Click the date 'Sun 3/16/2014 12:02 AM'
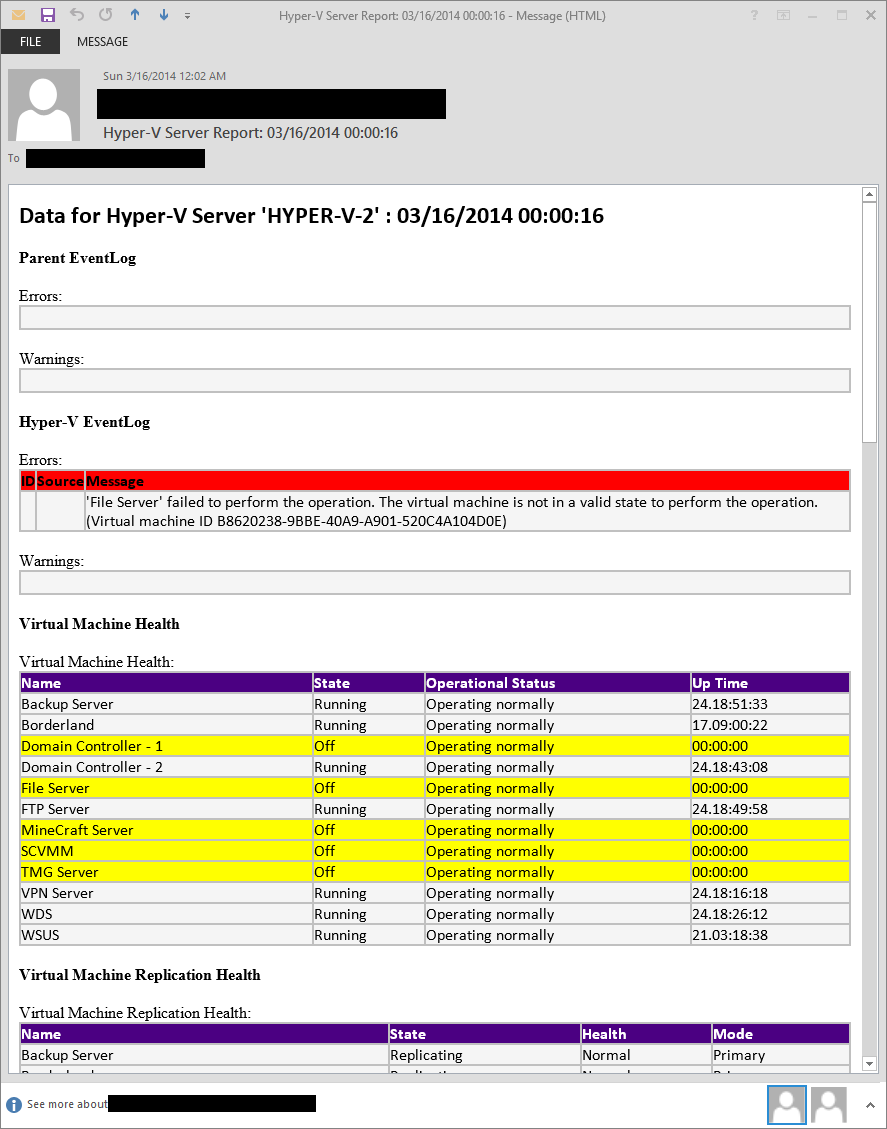The image size is (887, 1129). click(164, 76)
